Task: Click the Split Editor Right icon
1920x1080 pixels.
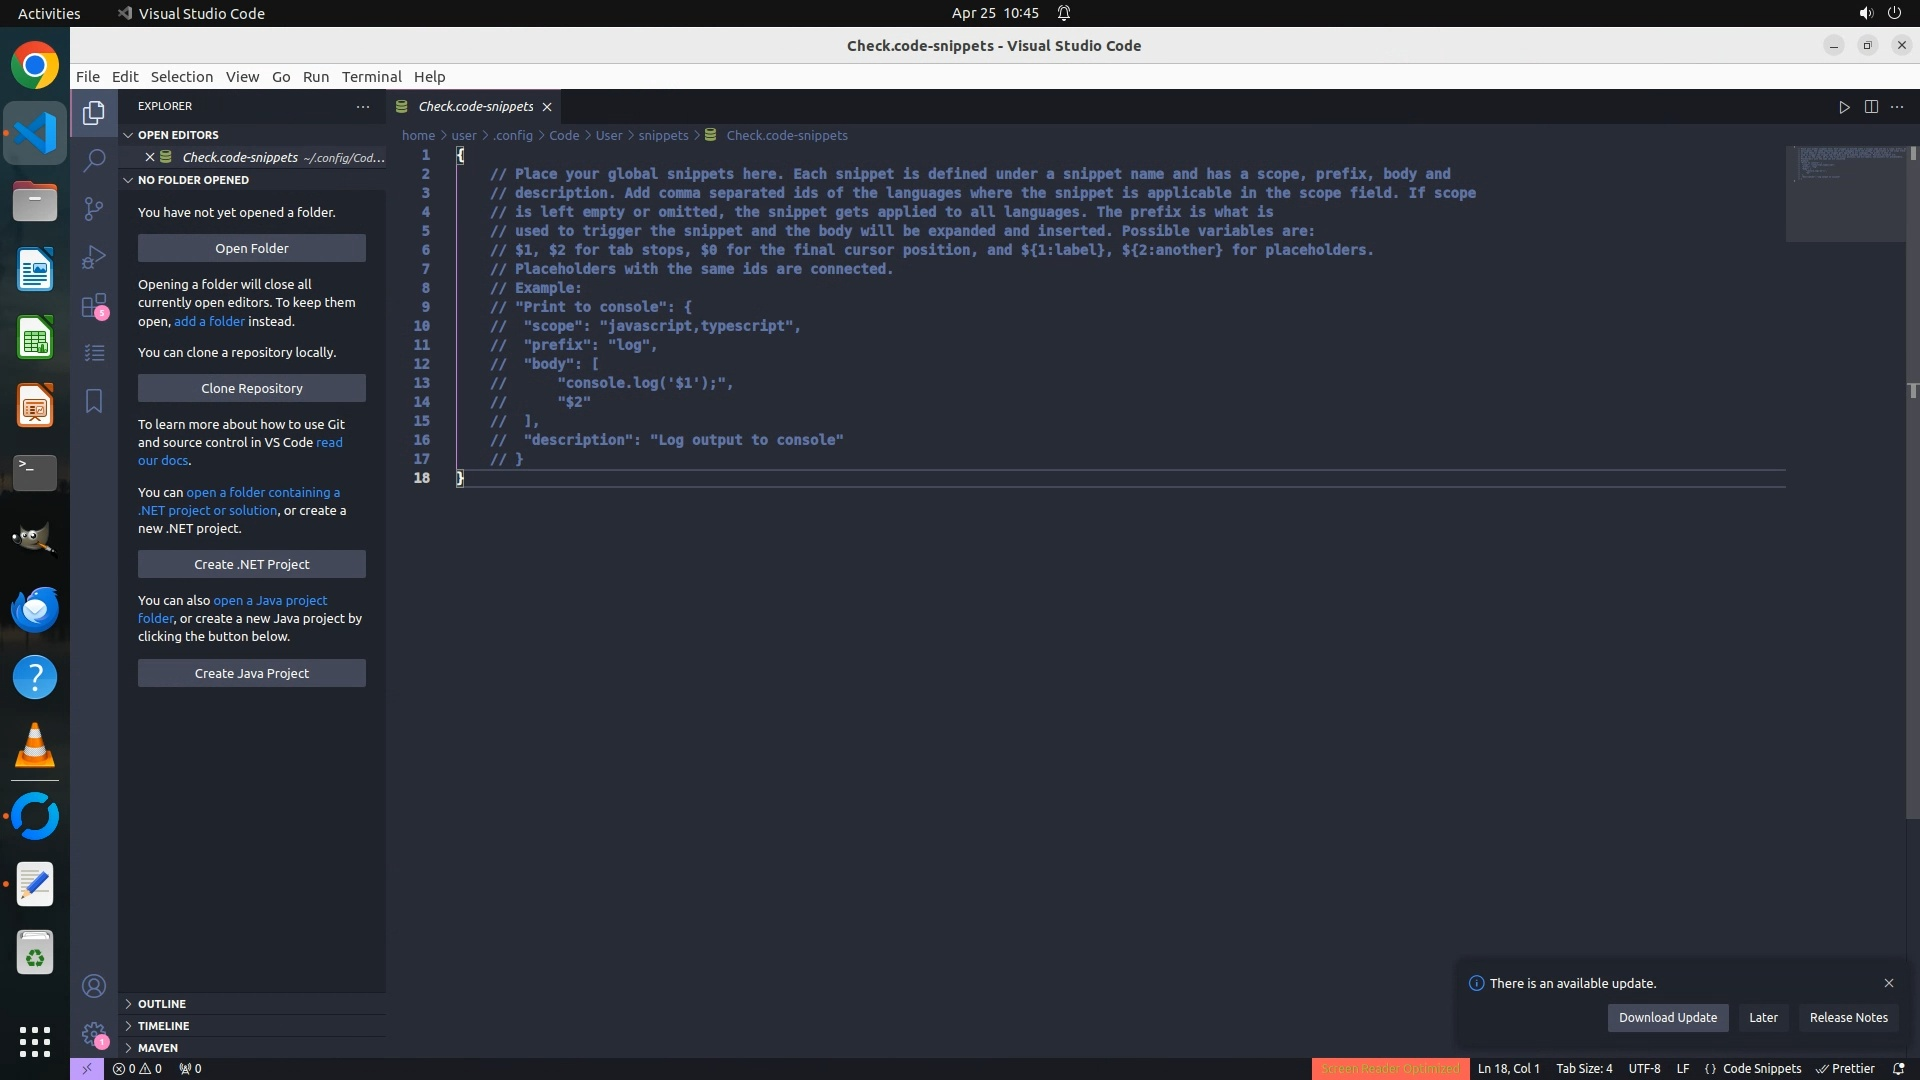Action: tap(1871, 107)
